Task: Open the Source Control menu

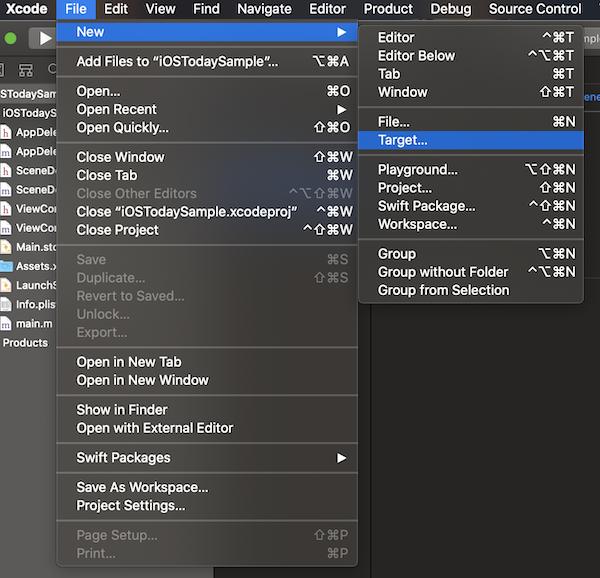Action: click(x=535, y=9)
